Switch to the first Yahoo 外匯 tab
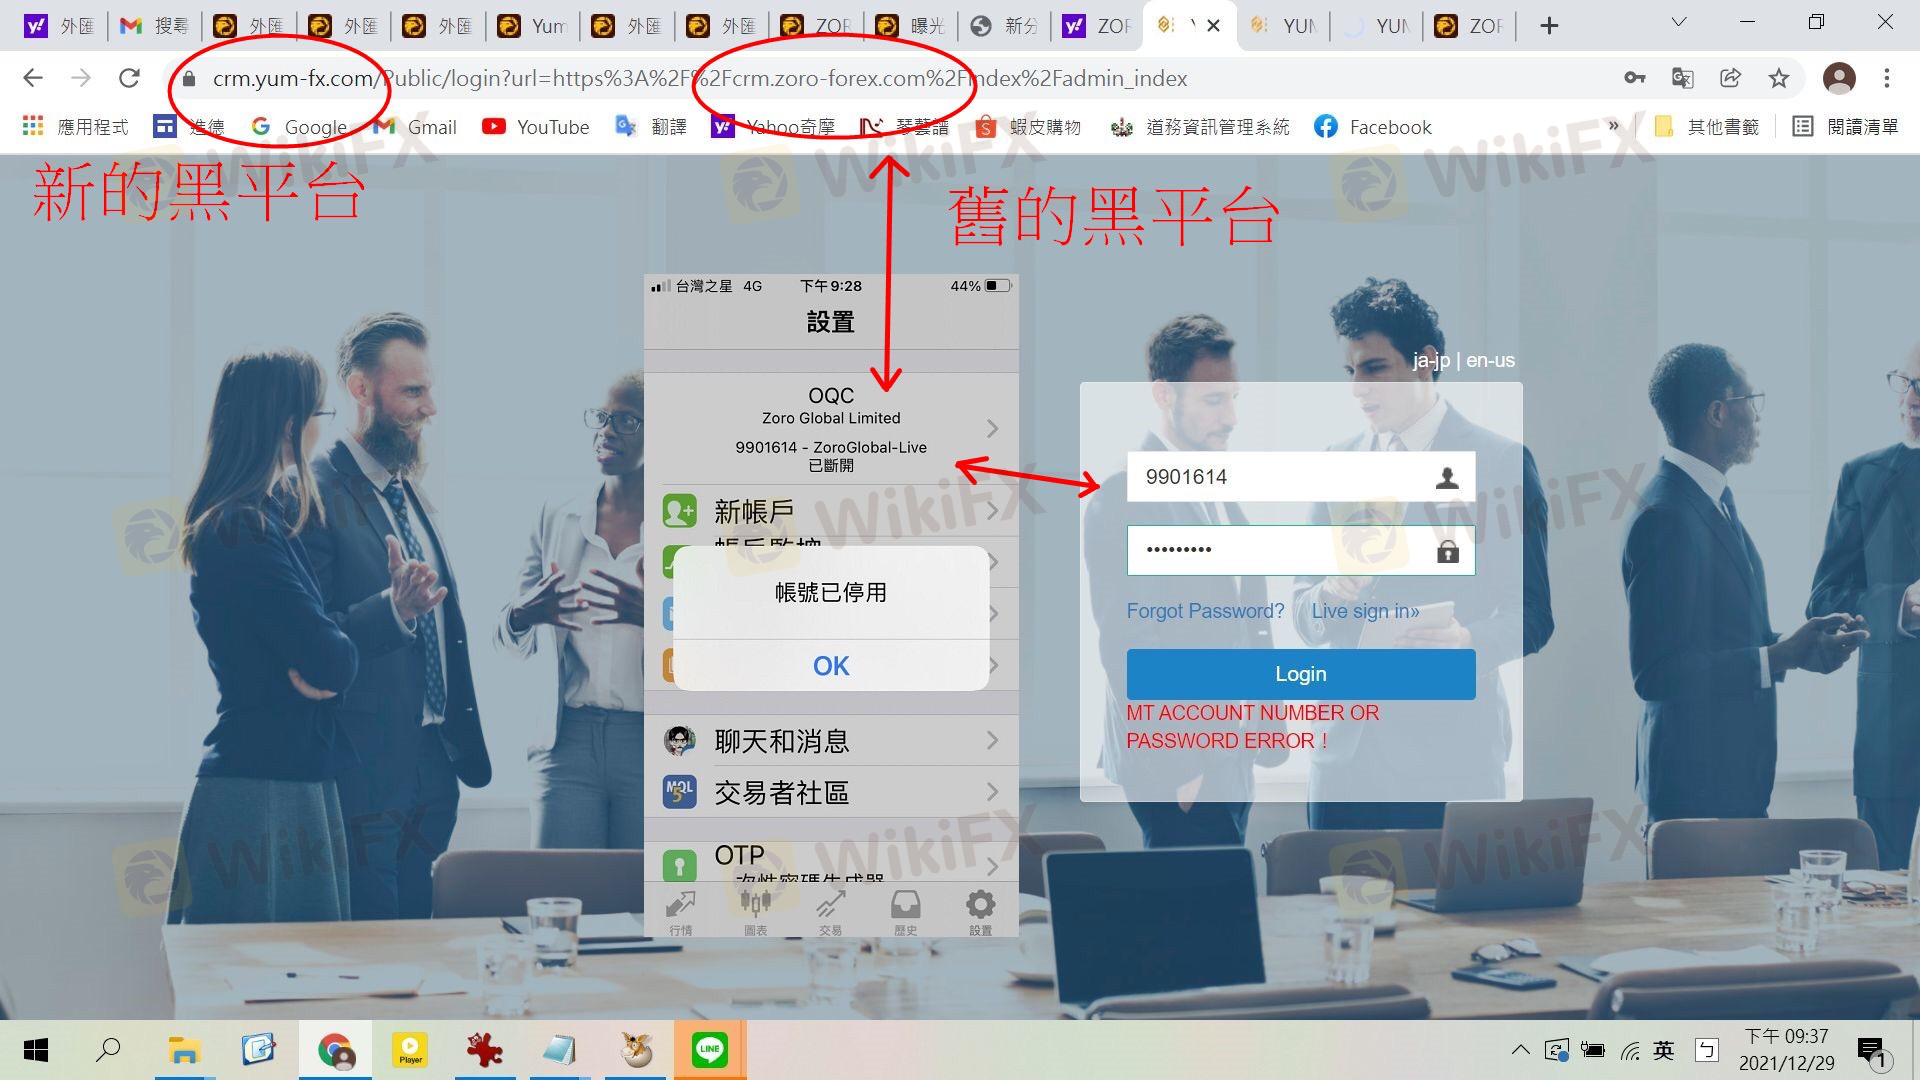This screenshot has width=1920, height=1080. point(58,26)
